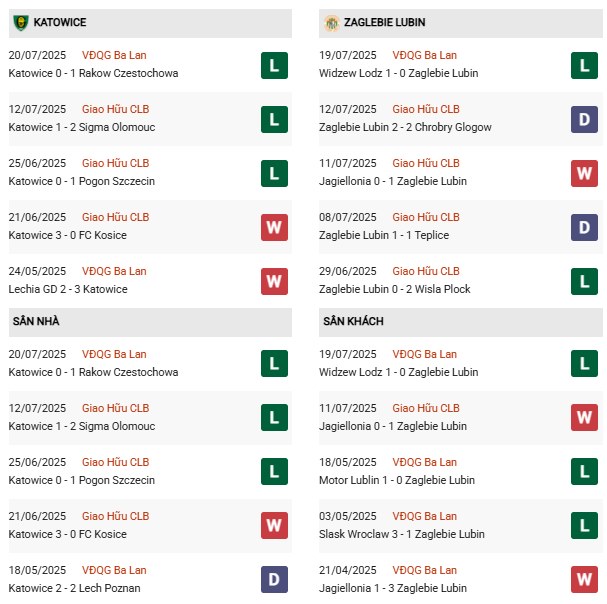Open the Motor Lublin 1 - 0 Zaglebie Lubin match

tap(396, 480)
